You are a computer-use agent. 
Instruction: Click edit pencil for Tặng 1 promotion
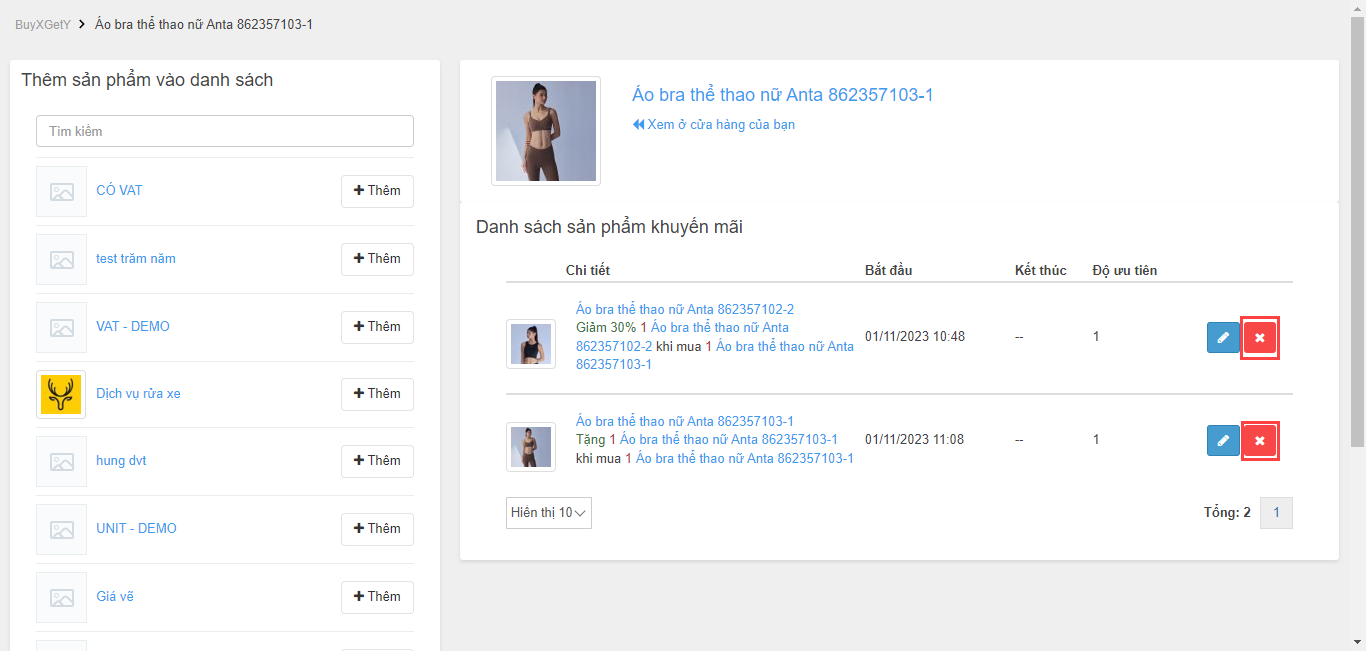[1223, 440]
